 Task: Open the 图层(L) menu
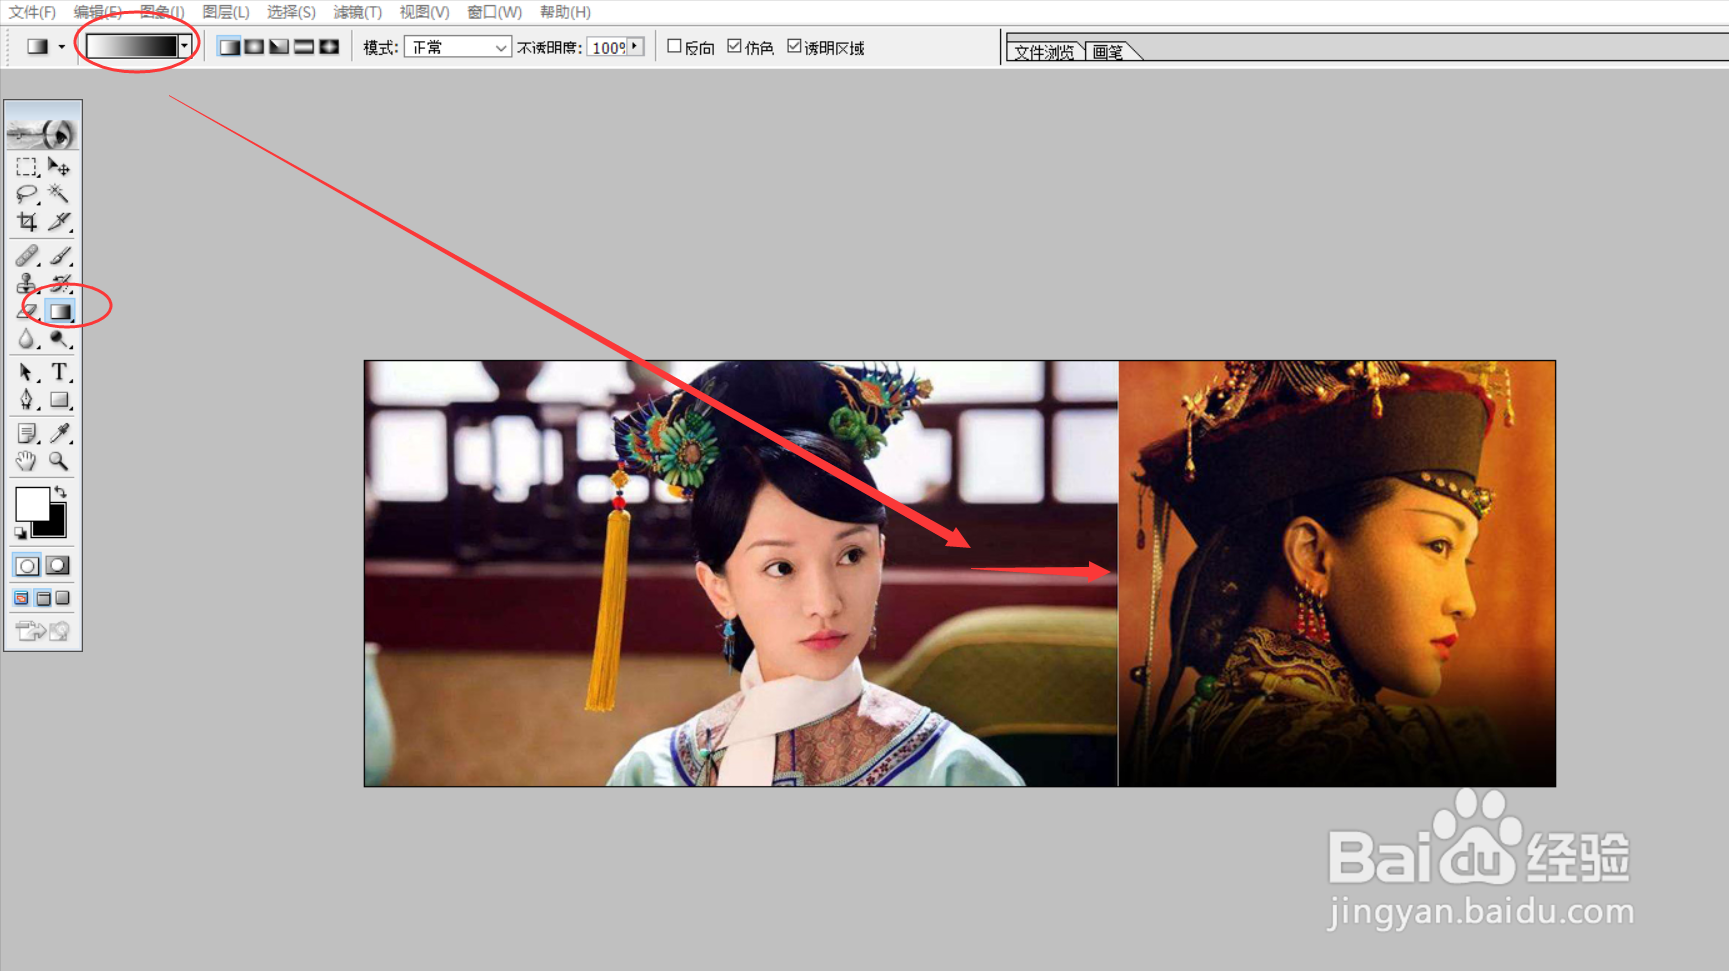[226, 12]
